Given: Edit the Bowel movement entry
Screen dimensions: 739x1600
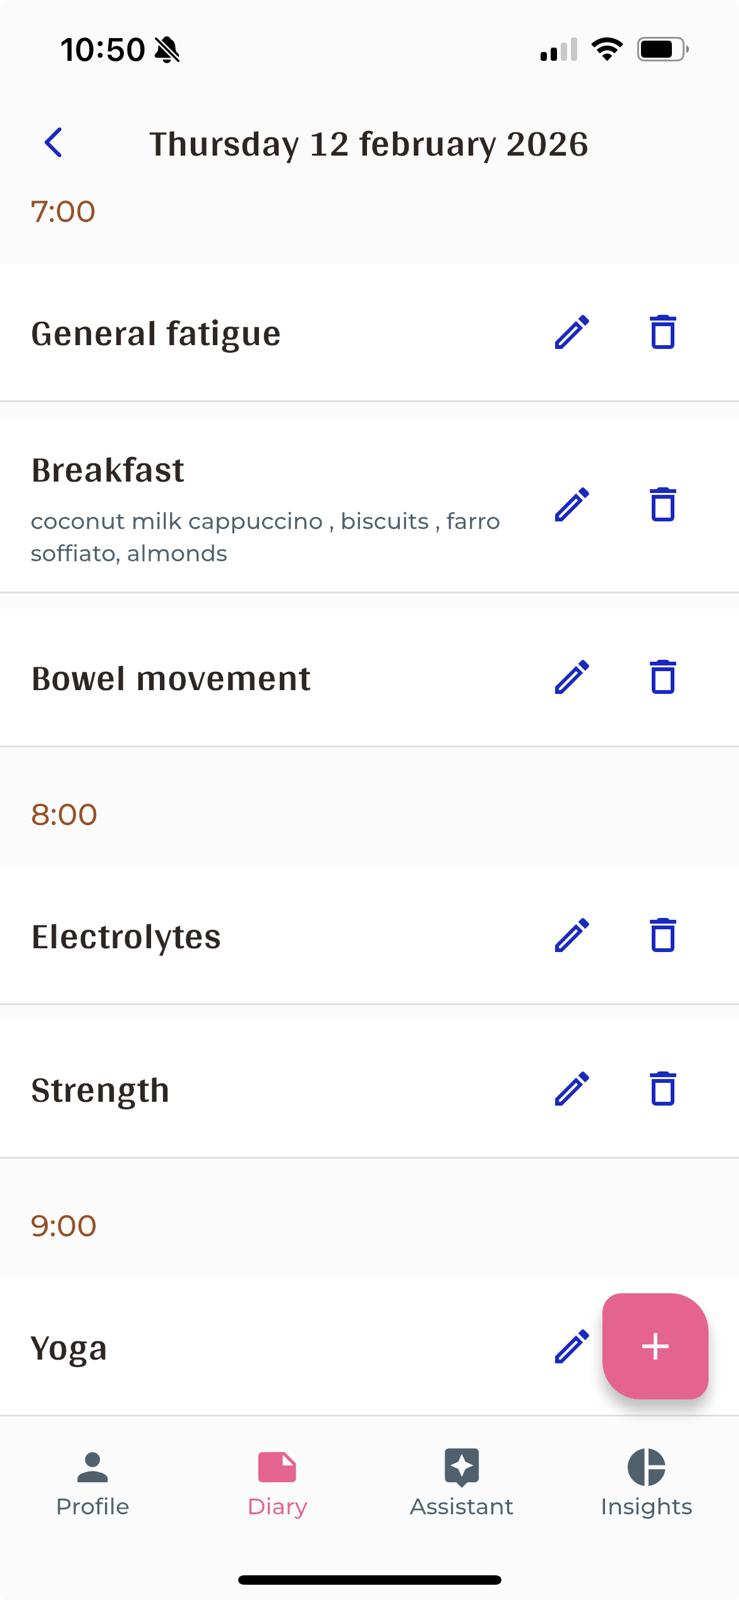Looking at the screenshot, I should pyautogui.click(x=572, y=677).
